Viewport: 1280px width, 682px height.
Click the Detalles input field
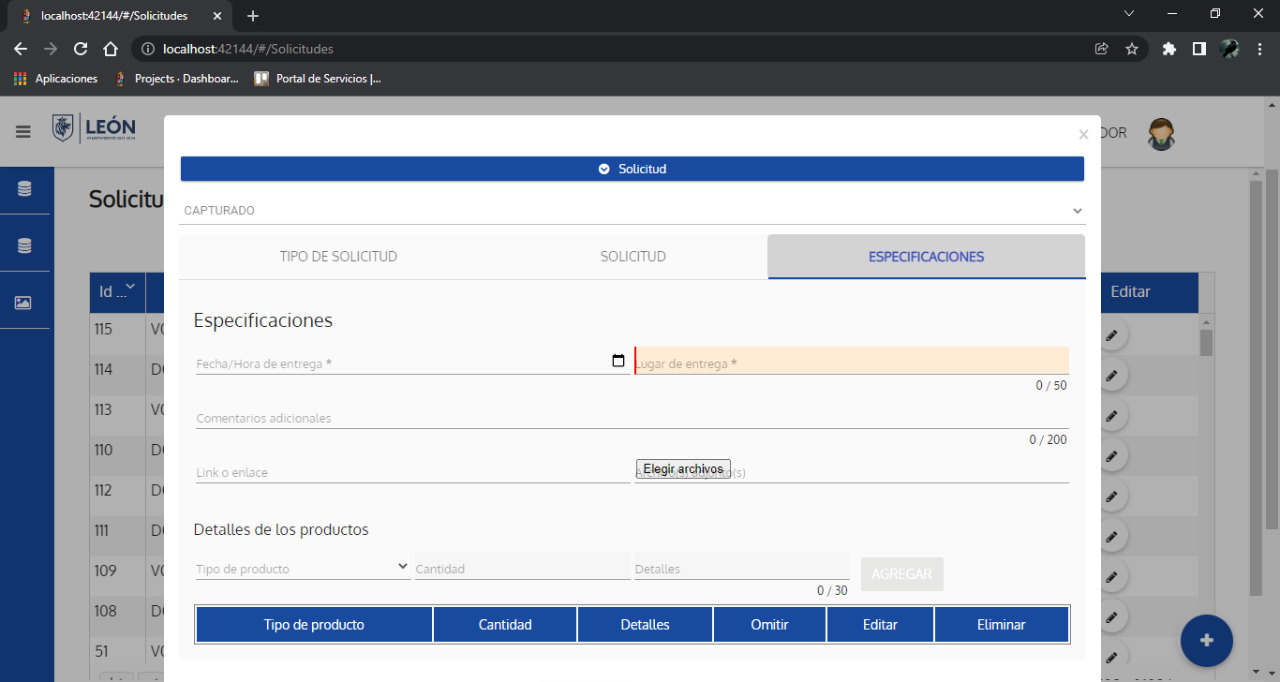(742, 567)
